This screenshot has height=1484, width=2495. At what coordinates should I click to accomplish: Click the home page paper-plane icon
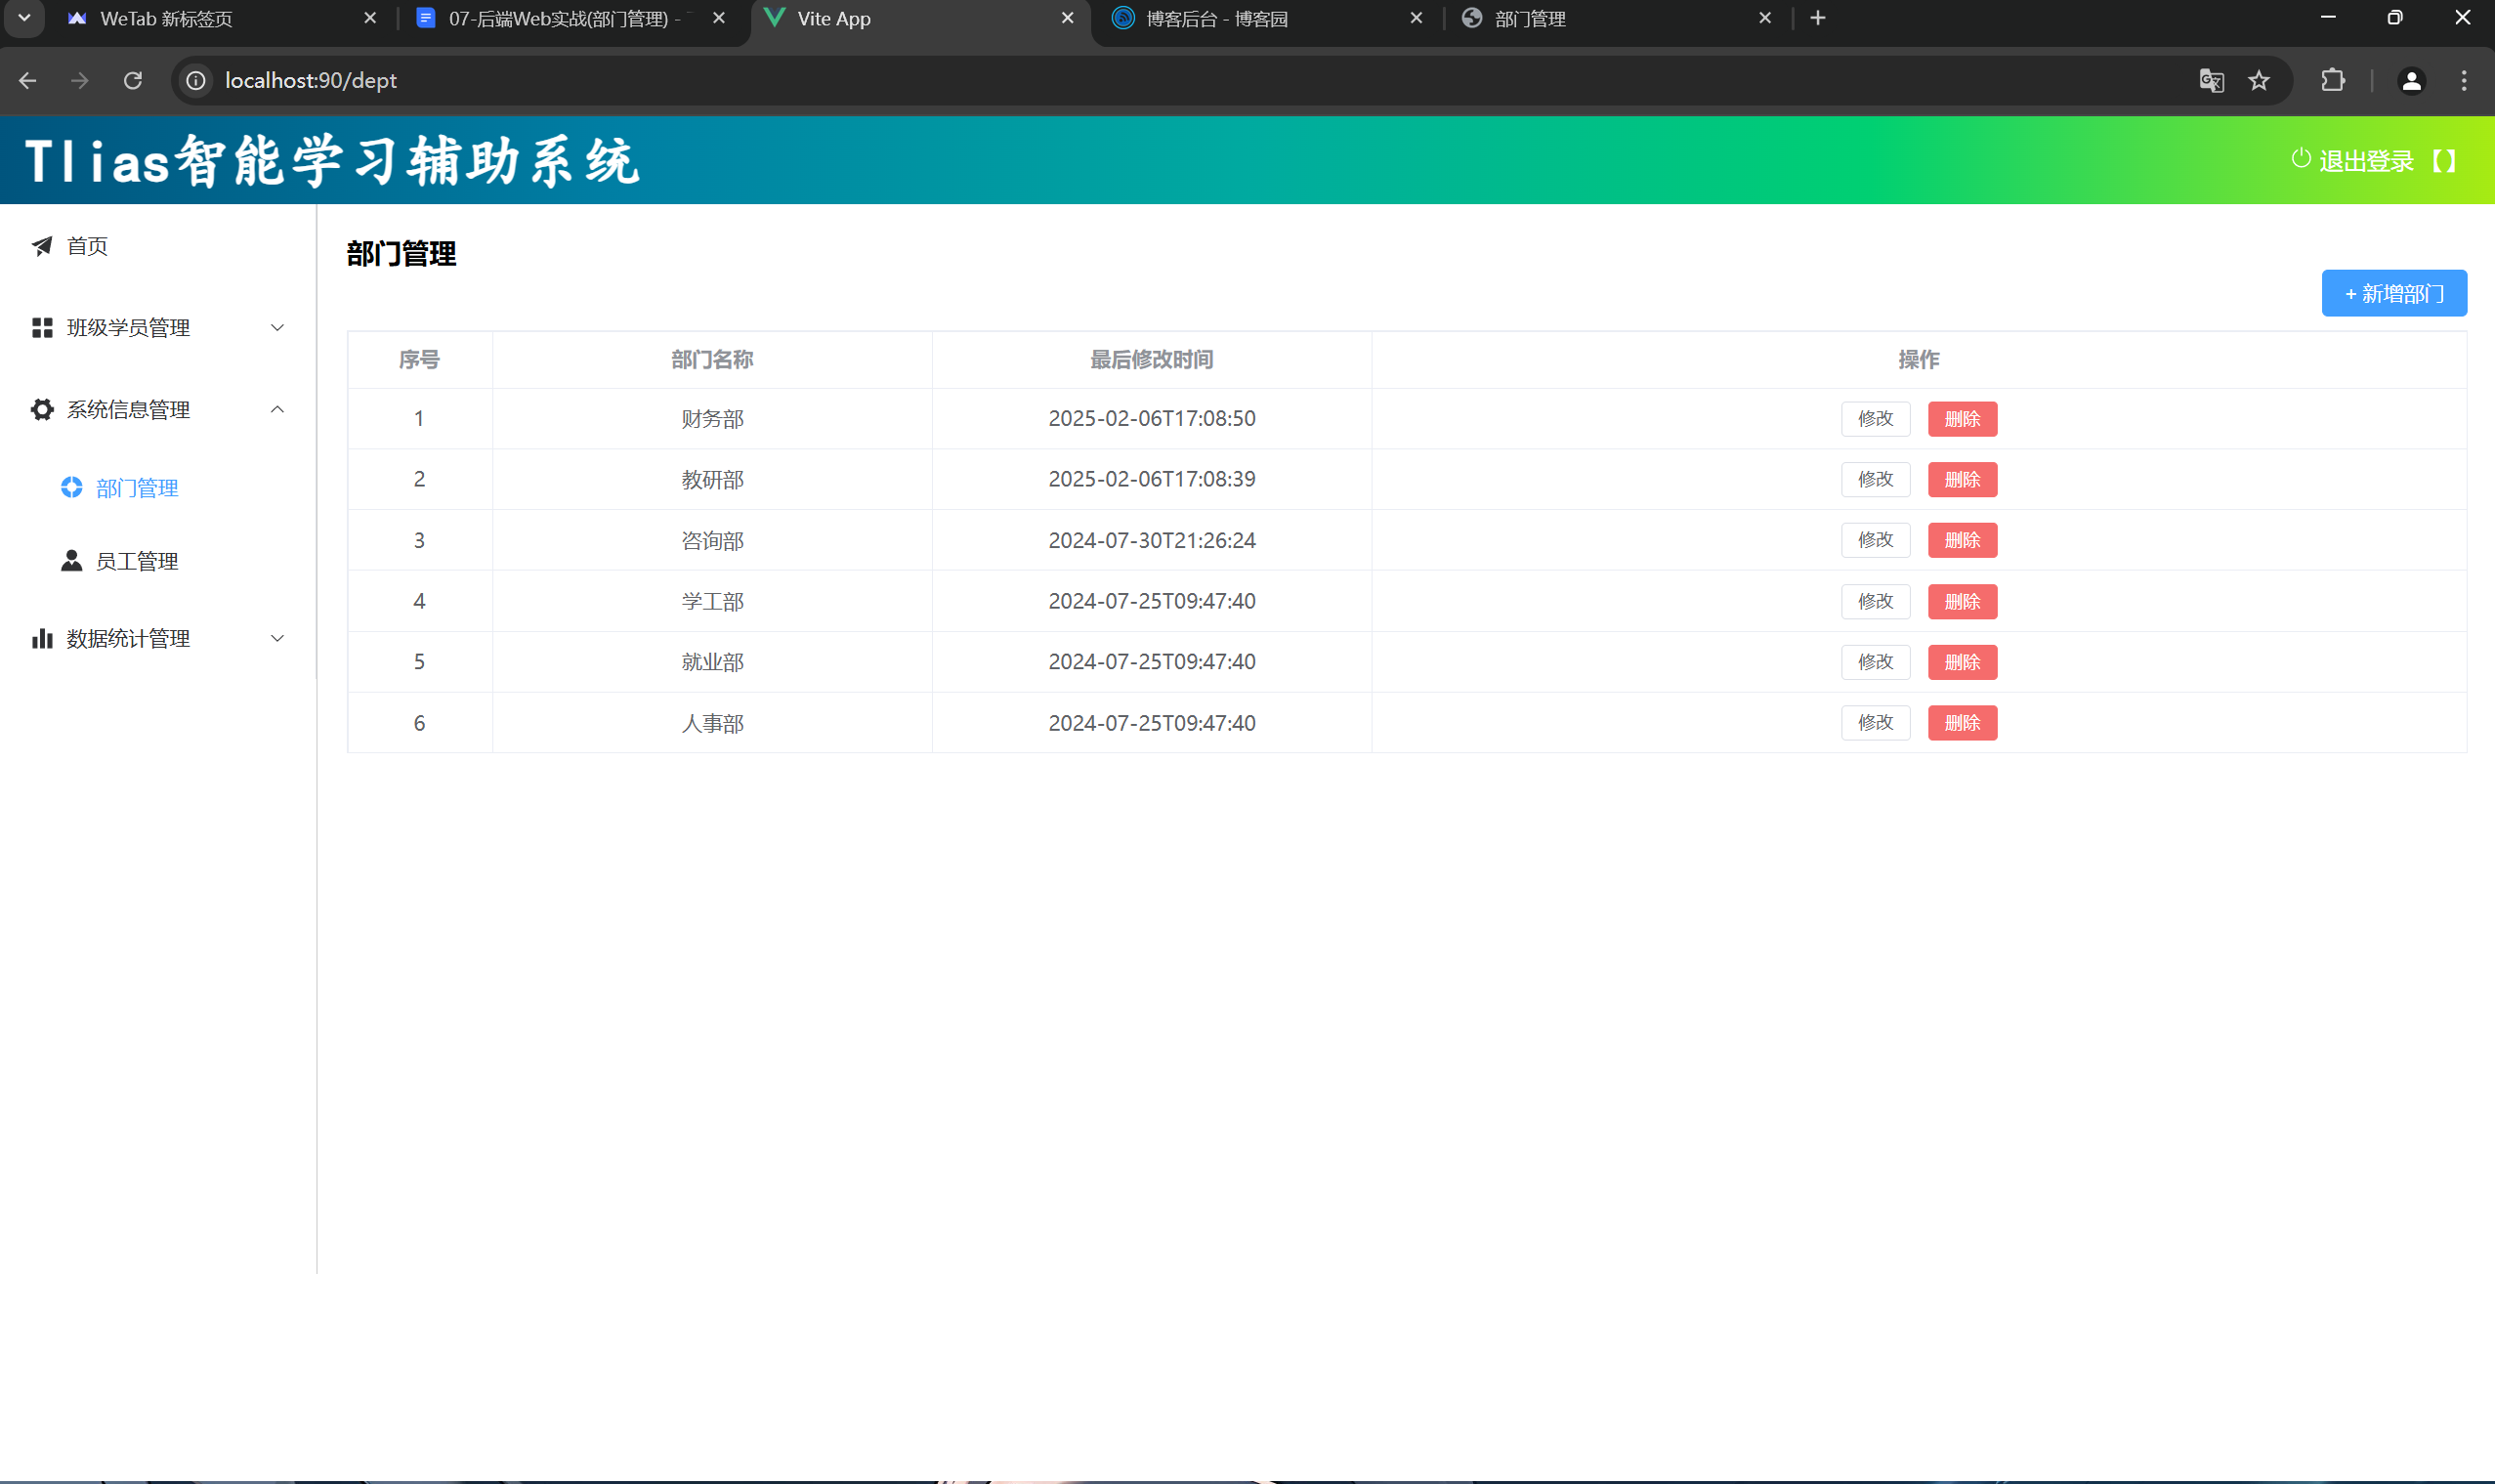[x=42, y=246]
